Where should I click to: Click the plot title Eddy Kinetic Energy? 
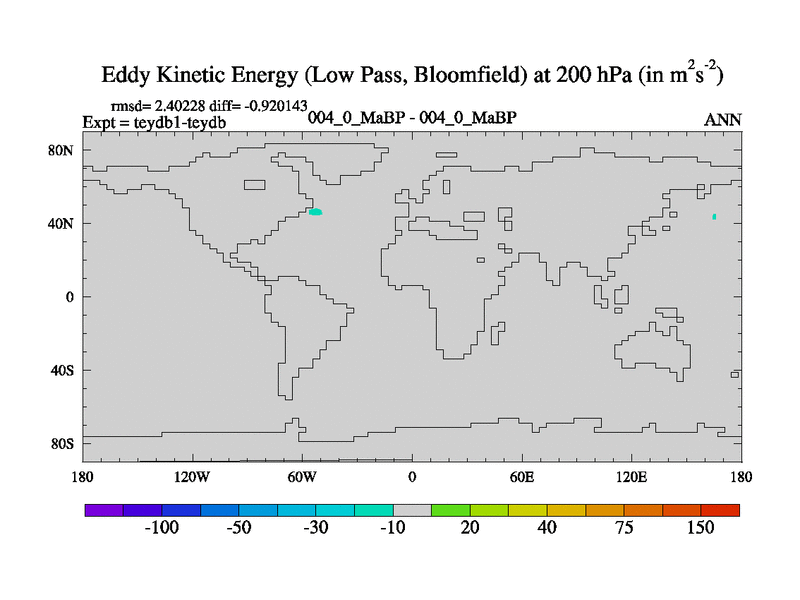tap(412, 75)
